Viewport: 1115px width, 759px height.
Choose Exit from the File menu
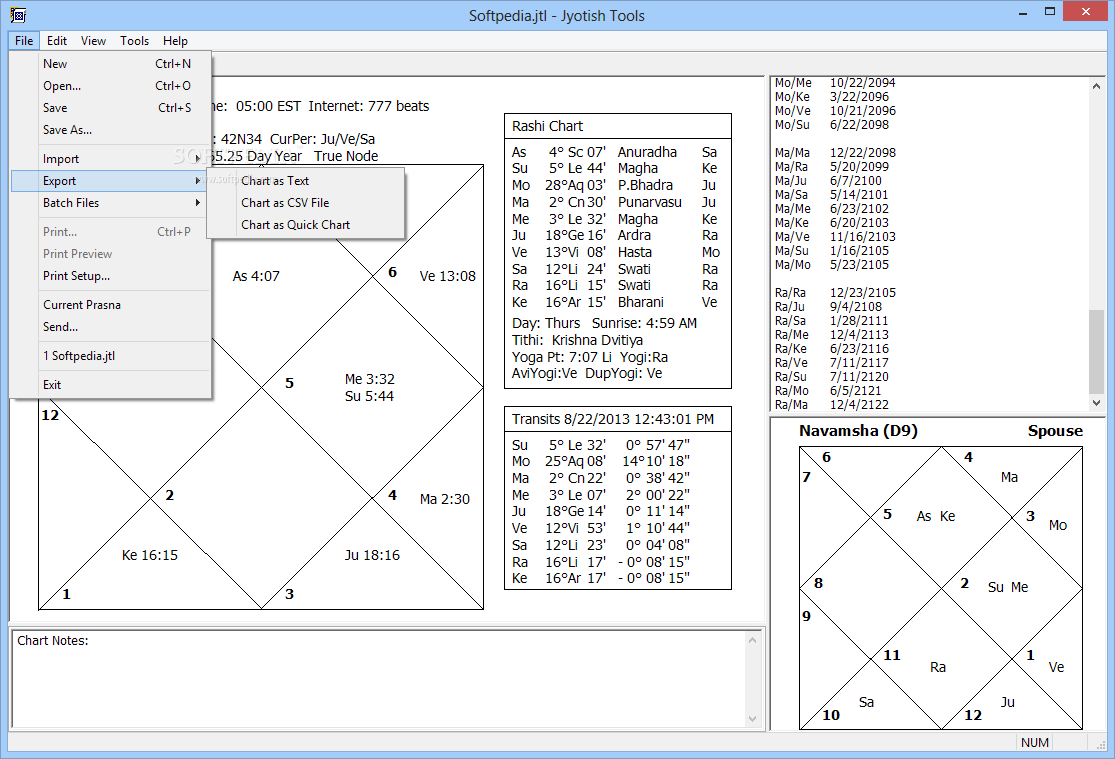pyautogui.click(x=111, y=384)
